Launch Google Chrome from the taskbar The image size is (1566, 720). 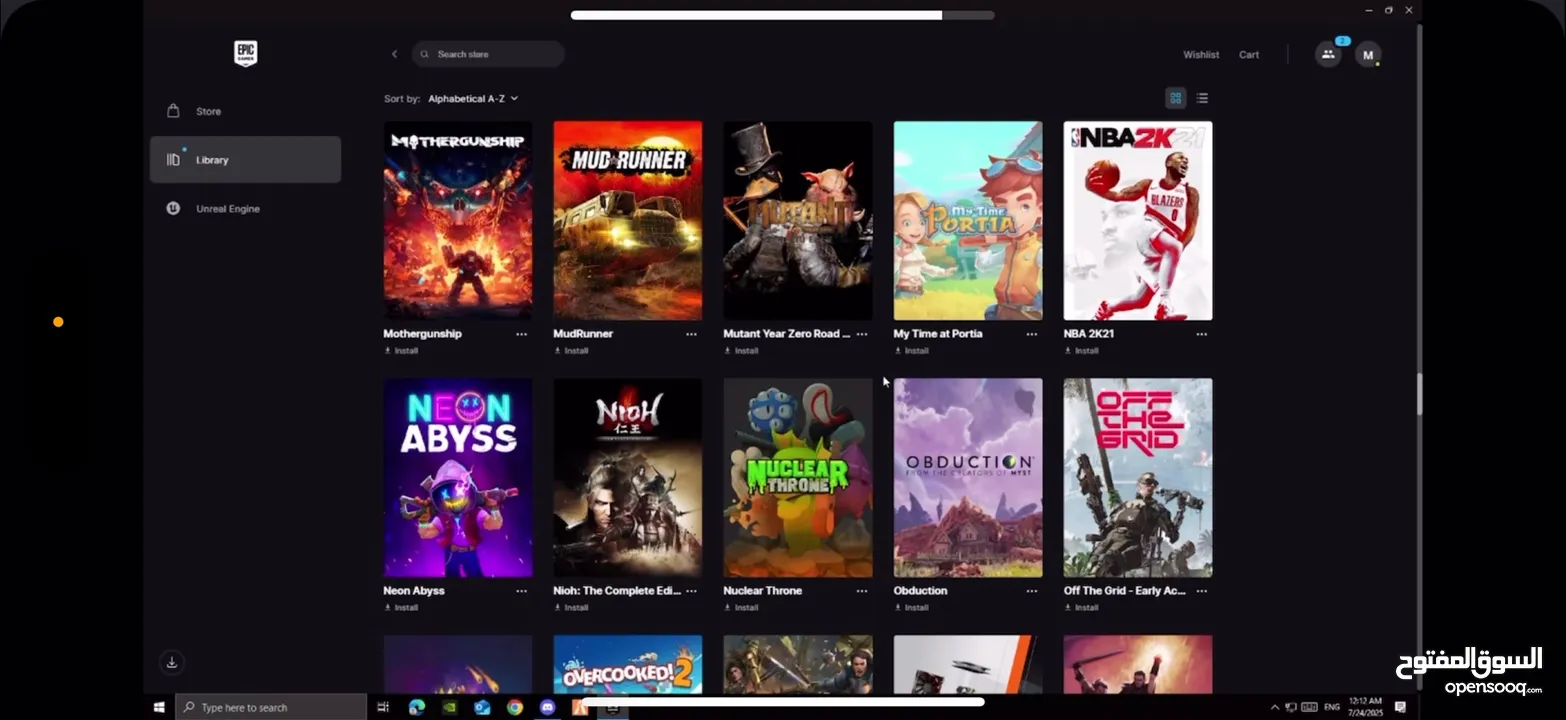coord(514,707)
